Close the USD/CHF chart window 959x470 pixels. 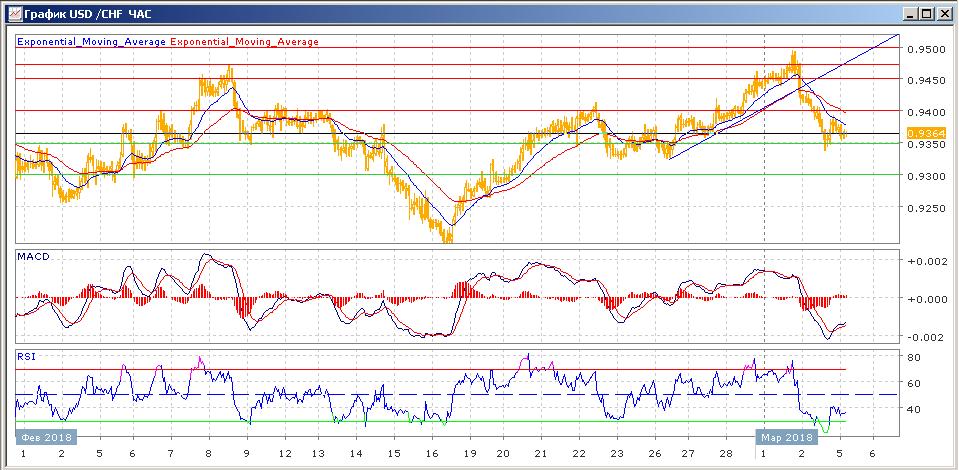point(944,12)
